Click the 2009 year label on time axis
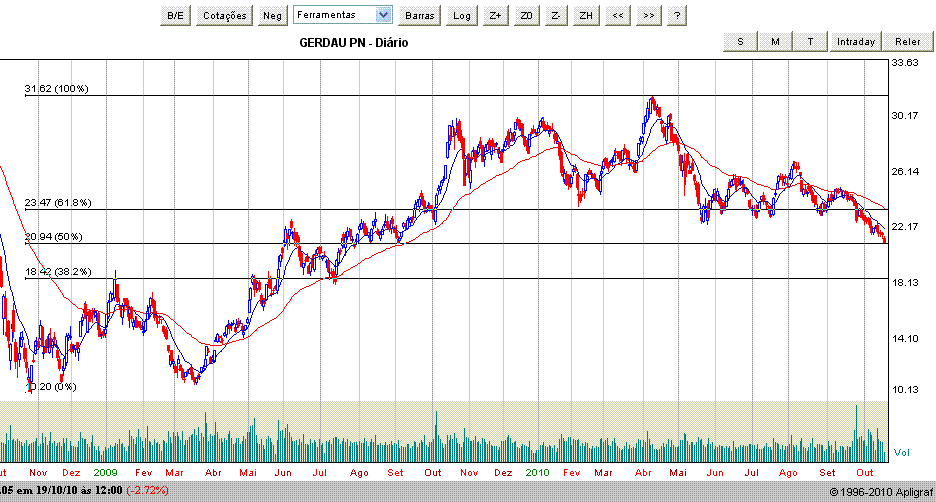The width and height of the screenshot is (936, 502). tap(106, 472)
